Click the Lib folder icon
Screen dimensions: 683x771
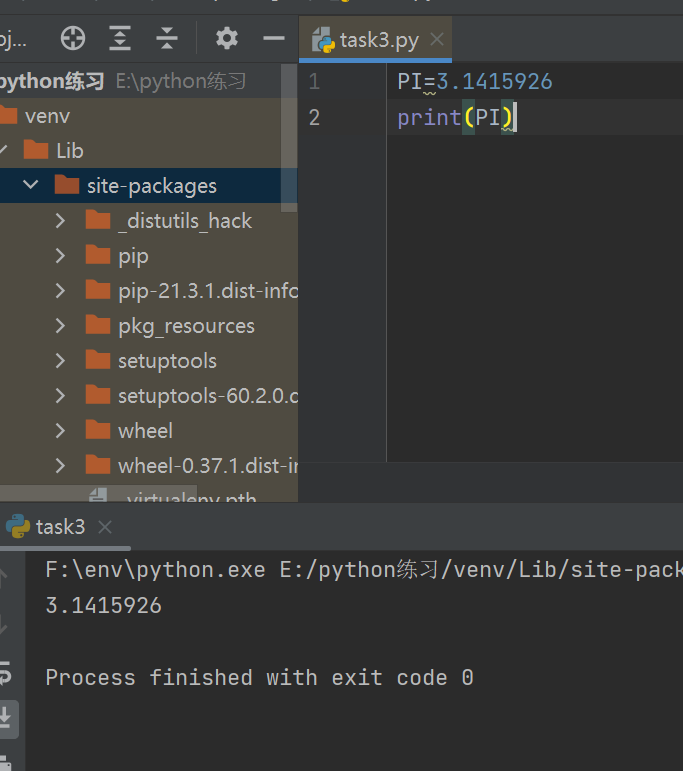tap(36, 149)
